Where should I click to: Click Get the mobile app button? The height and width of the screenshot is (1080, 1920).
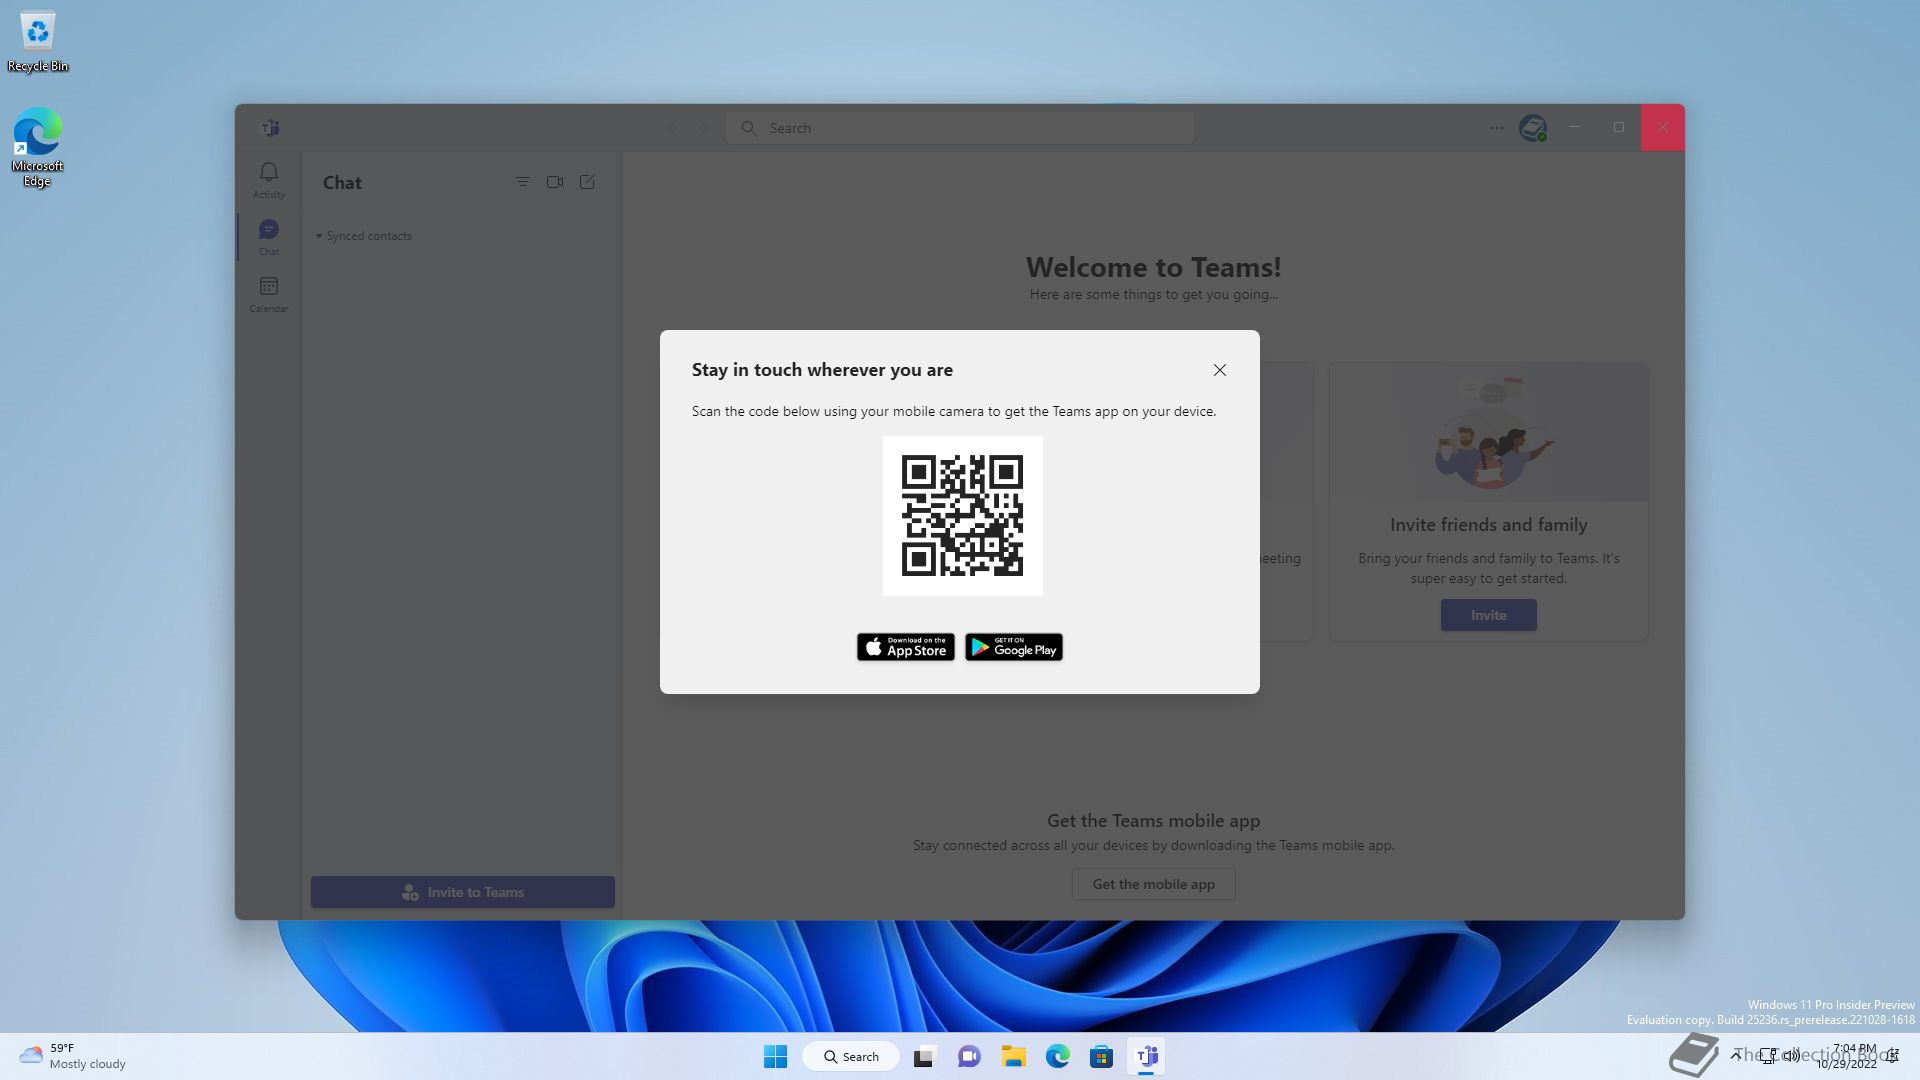[1153, 884]
